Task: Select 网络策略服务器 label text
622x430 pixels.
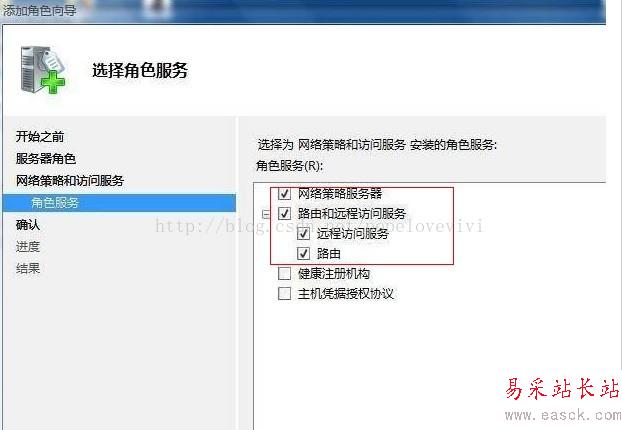Action: point(340,194)
